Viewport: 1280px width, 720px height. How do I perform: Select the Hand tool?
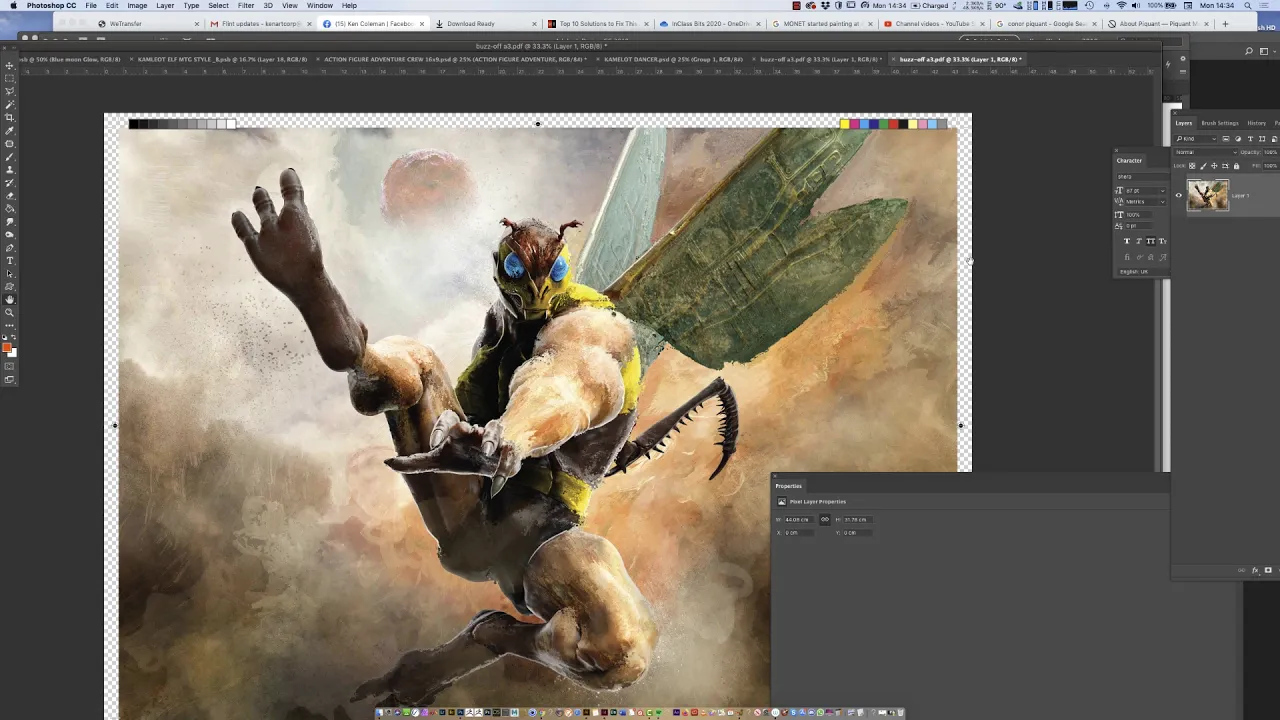(10, 299)
